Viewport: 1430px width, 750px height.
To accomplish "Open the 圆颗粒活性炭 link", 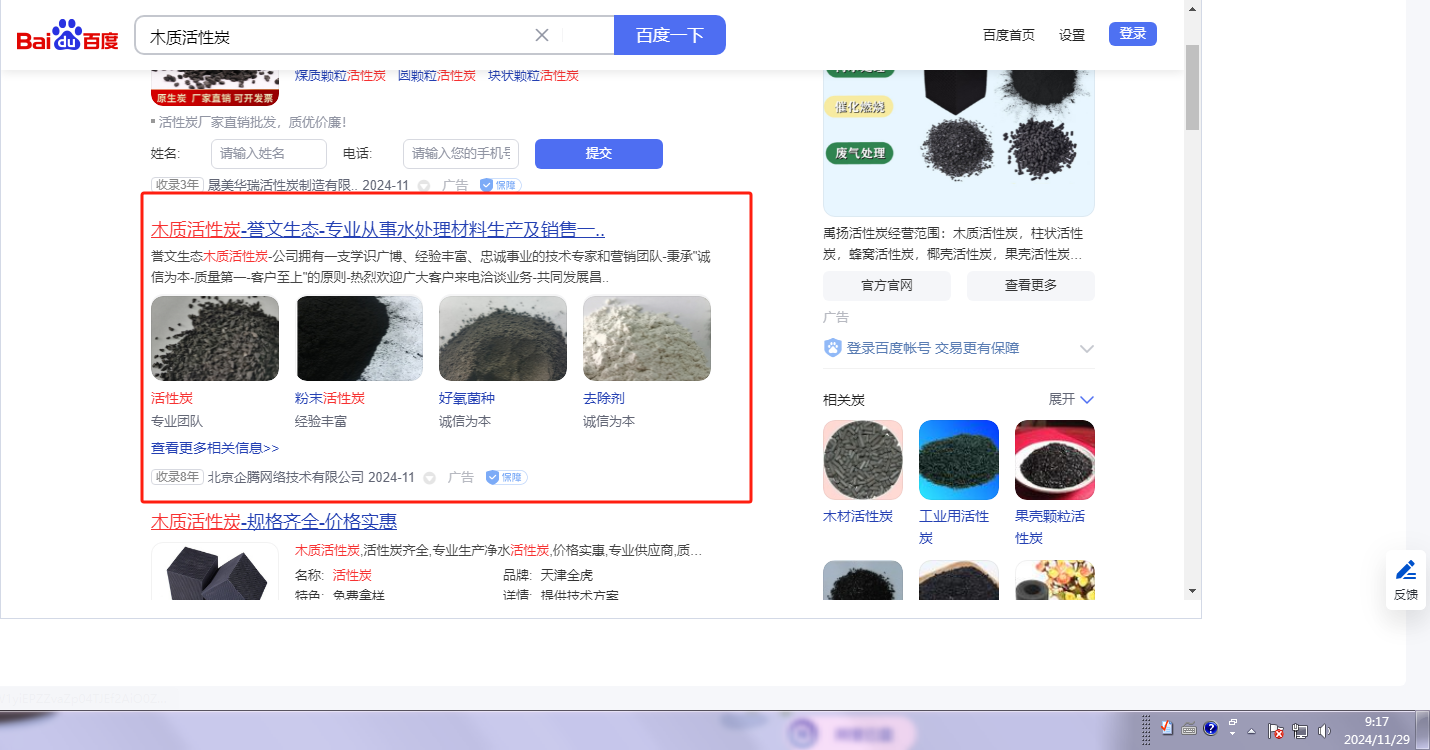I will tap(437, 75).
